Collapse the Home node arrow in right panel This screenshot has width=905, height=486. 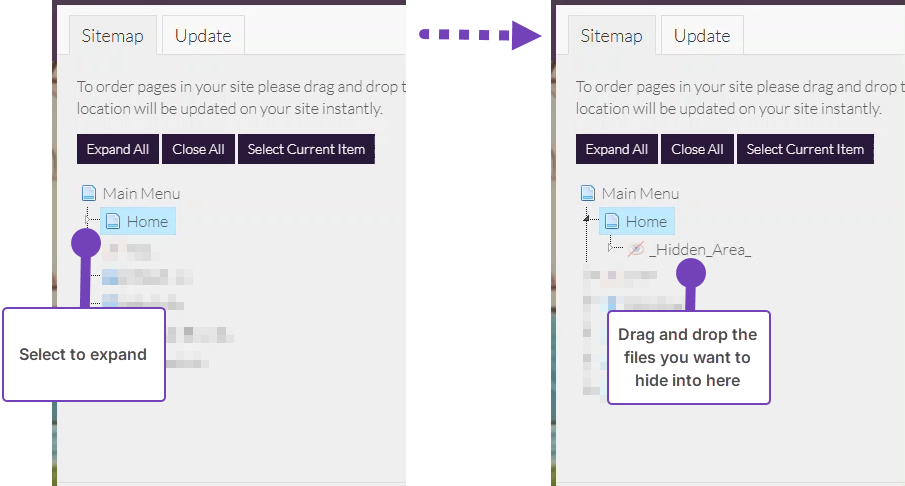pyautogui.click(x=587, y=217)
